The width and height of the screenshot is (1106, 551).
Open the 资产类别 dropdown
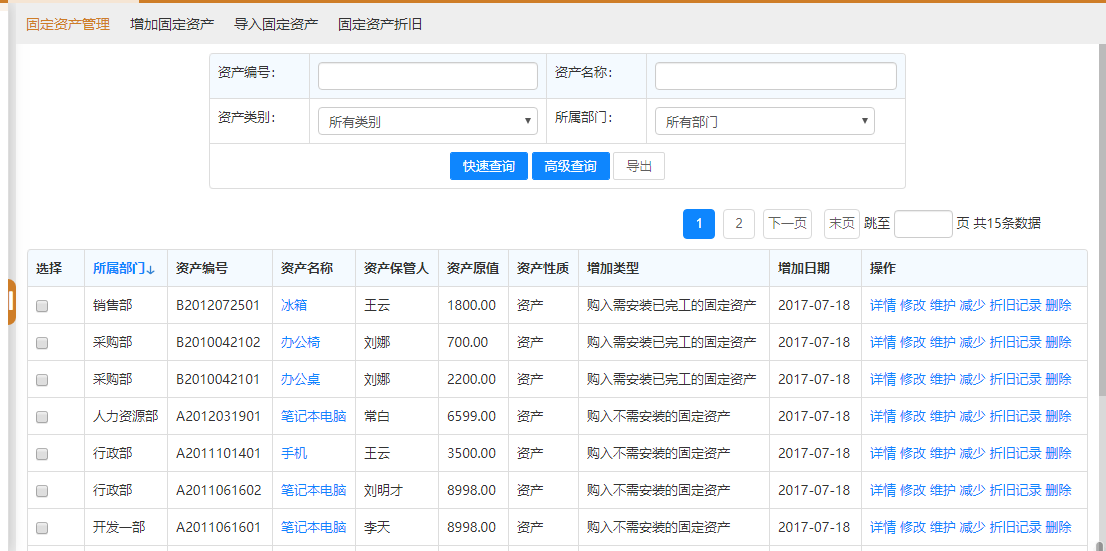(x=427, y=122)
